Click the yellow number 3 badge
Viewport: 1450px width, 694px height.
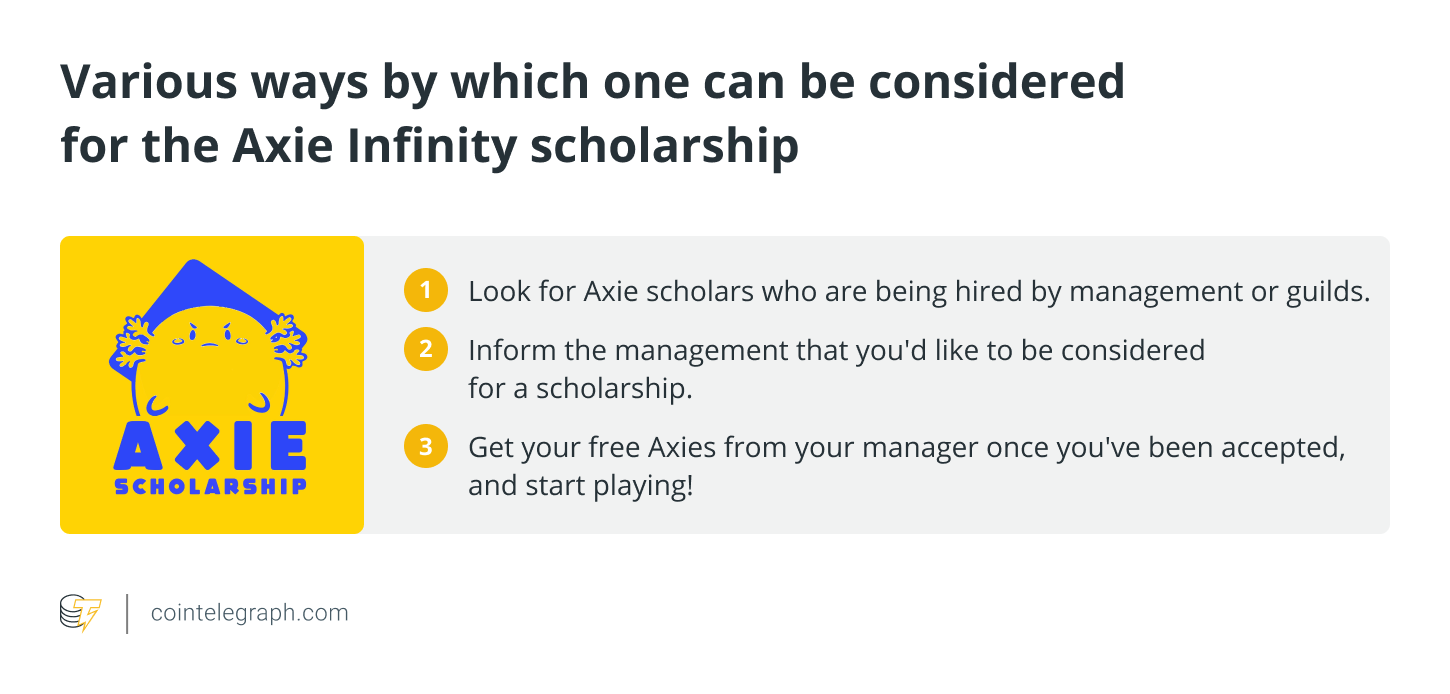[x=425, y=446]
